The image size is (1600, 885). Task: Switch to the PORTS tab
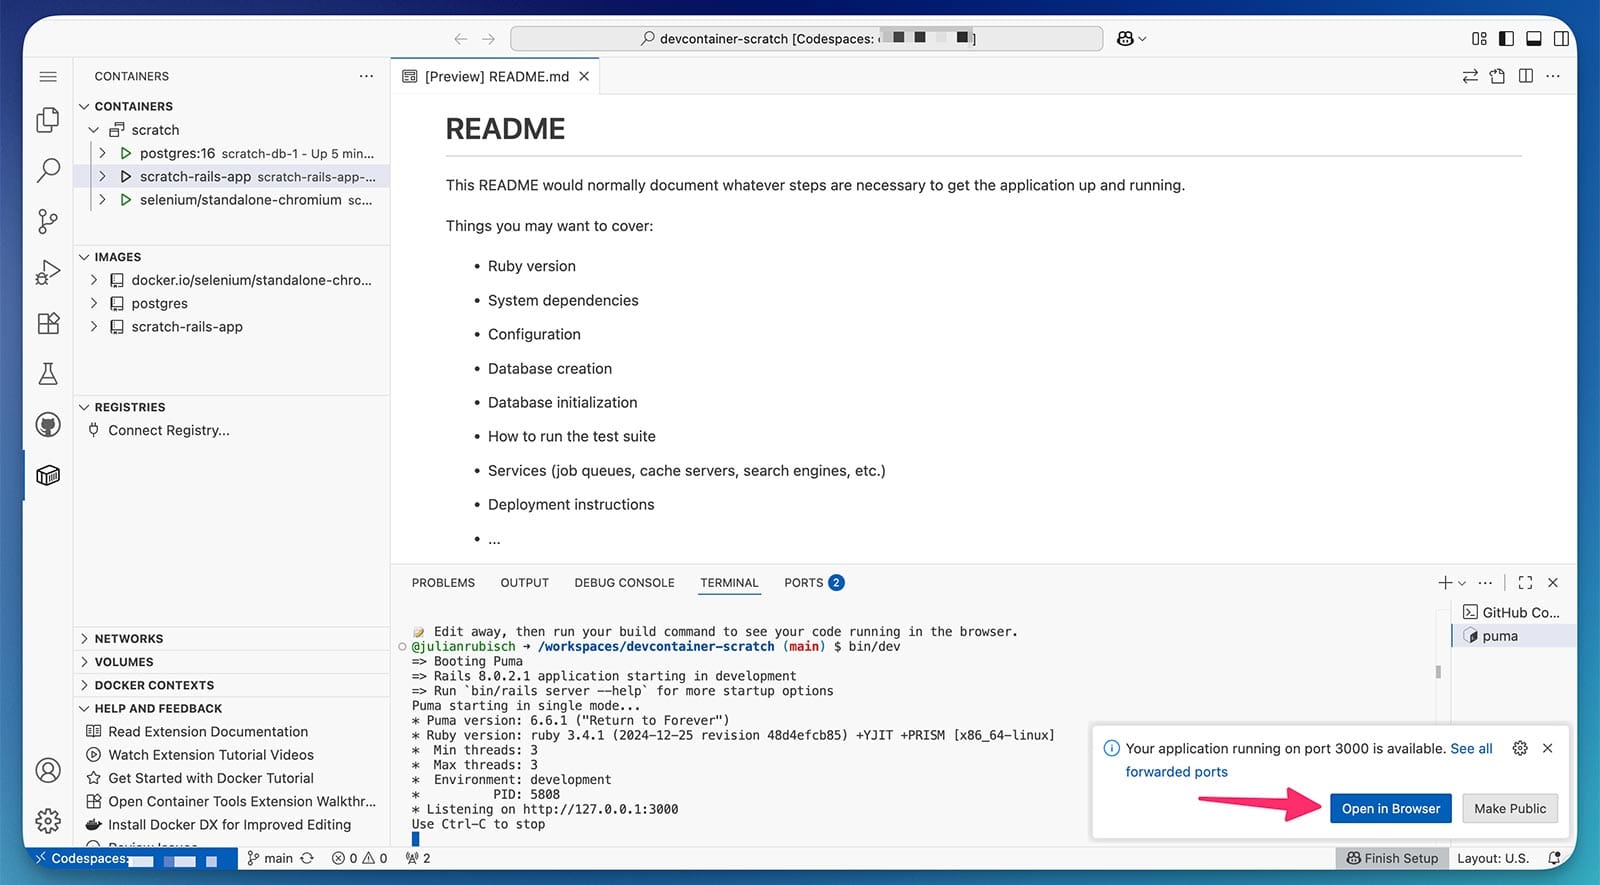tap(803, 583)
